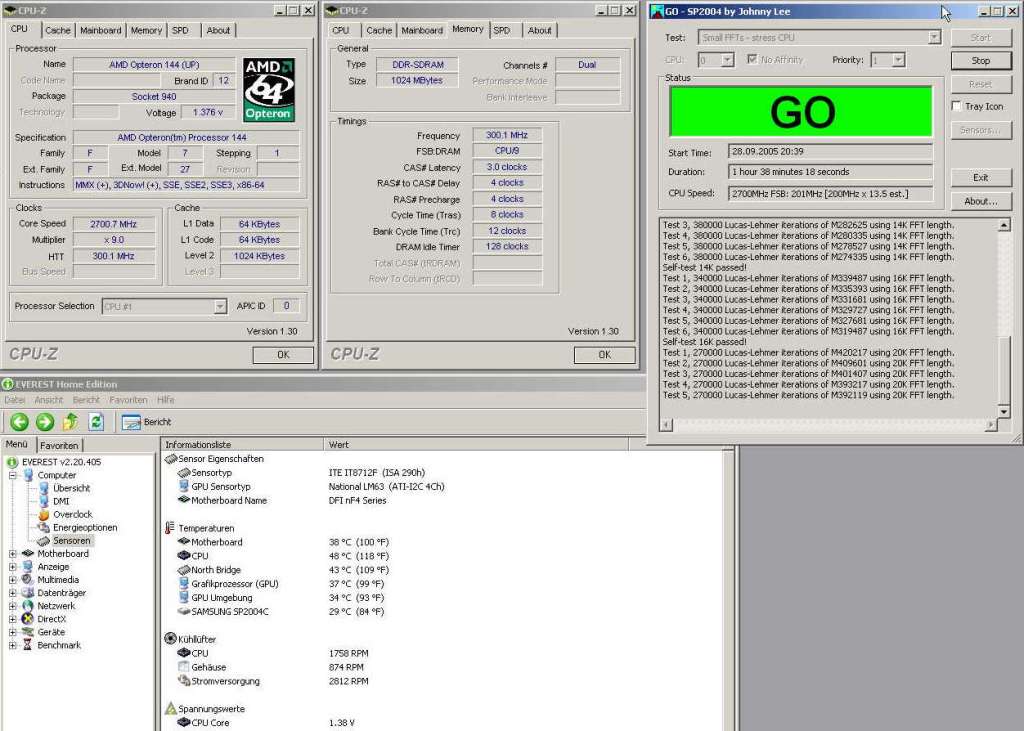Expand the Datenträger tree node
This screenshot has width=1024, height=731.
click(12, 593)
